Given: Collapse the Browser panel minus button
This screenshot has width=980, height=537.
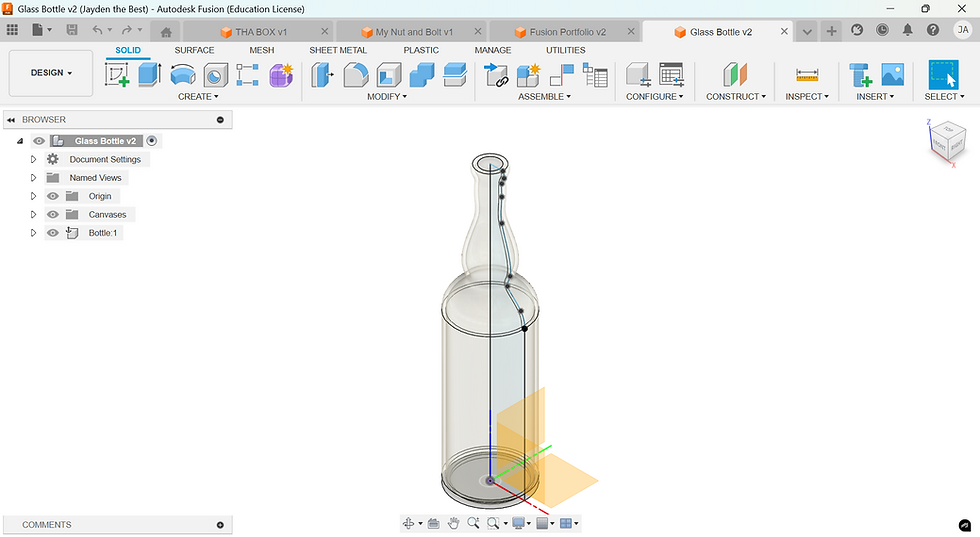Looking at the screenshot, I should coord(220,119).
